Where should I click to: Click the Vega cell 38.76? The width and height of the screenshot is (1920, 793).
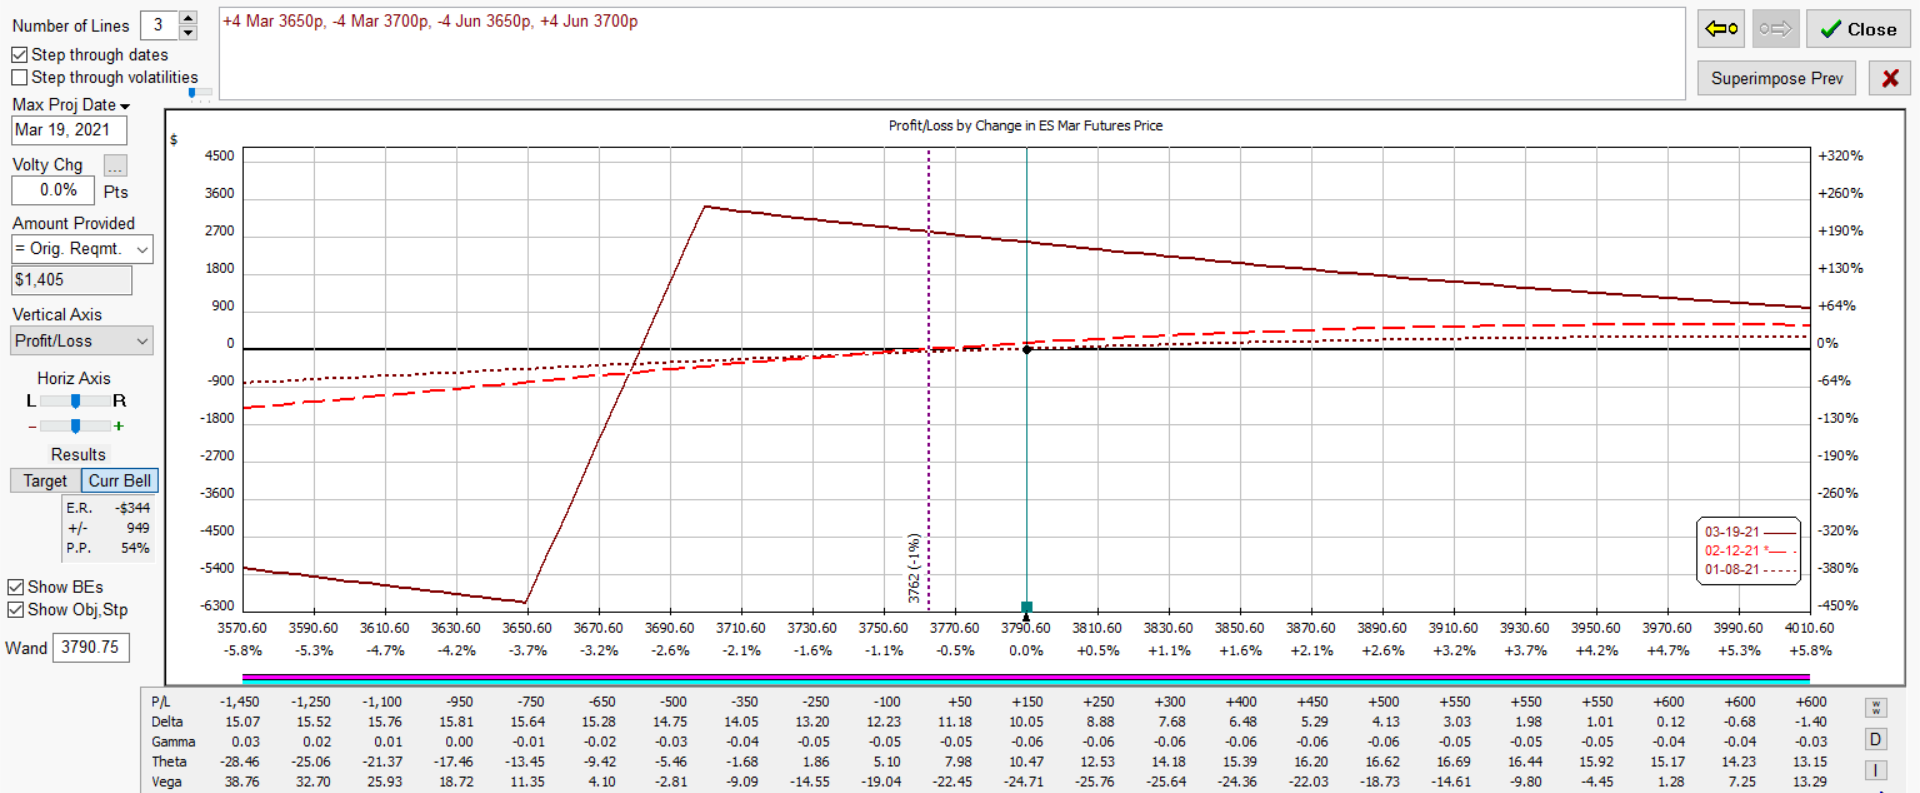coord(243,782)
